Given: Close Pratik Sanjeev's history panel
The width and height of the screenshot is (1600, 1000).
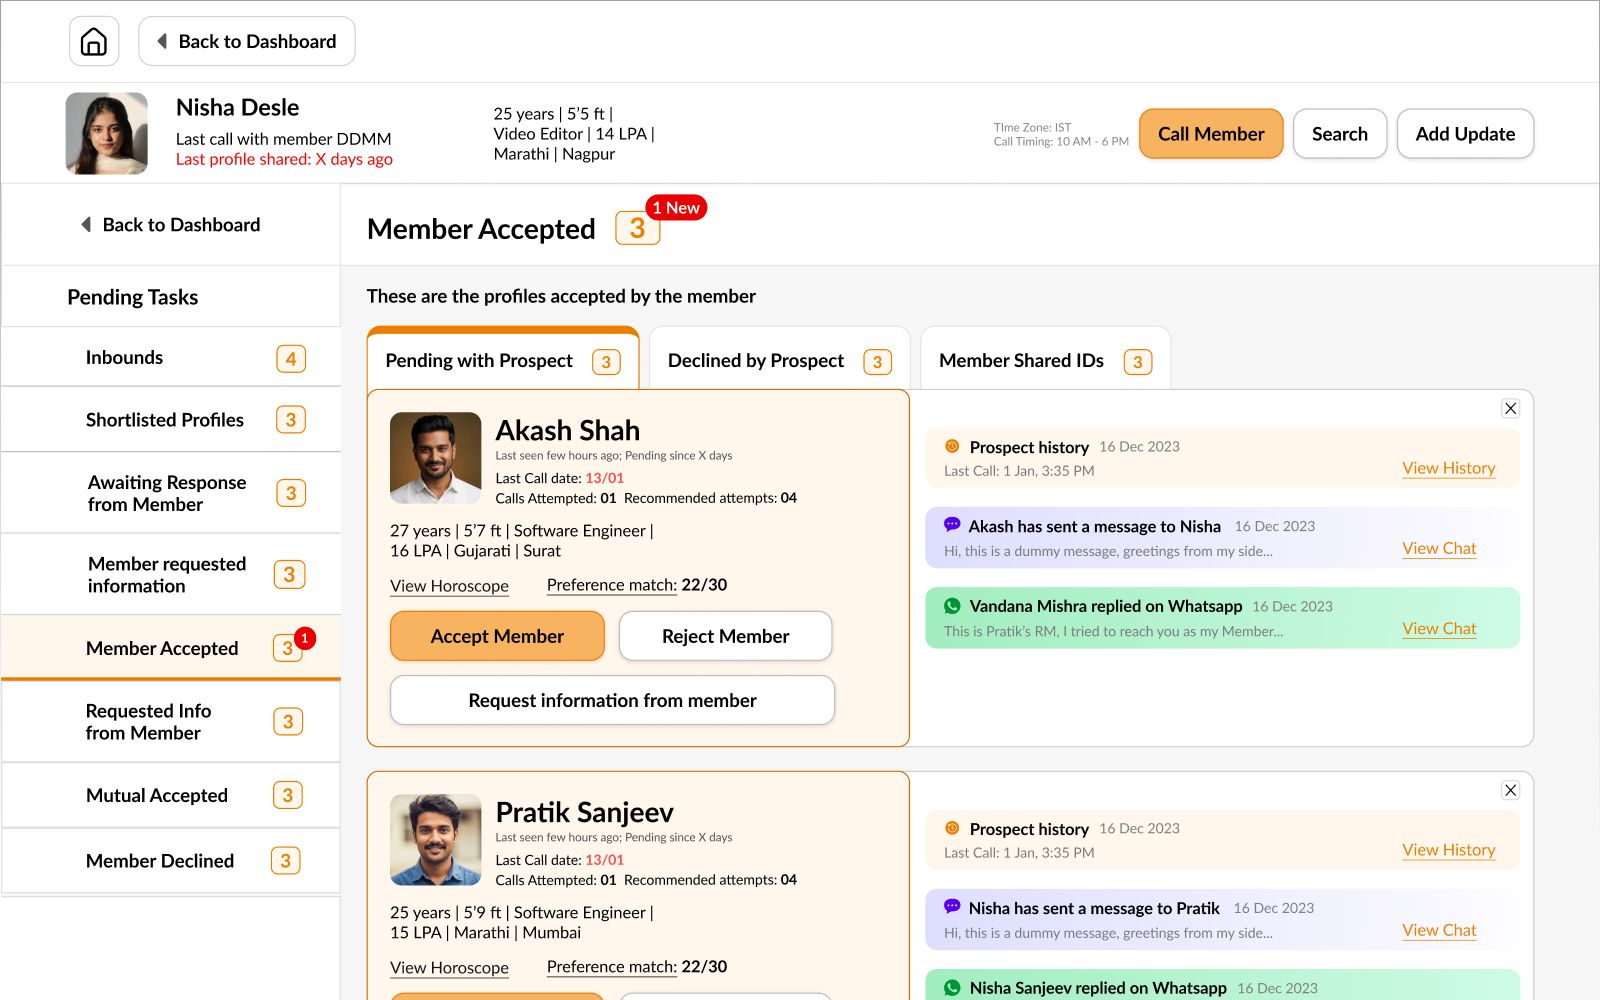Looking at the screenshot, I should coord(1511,790).
